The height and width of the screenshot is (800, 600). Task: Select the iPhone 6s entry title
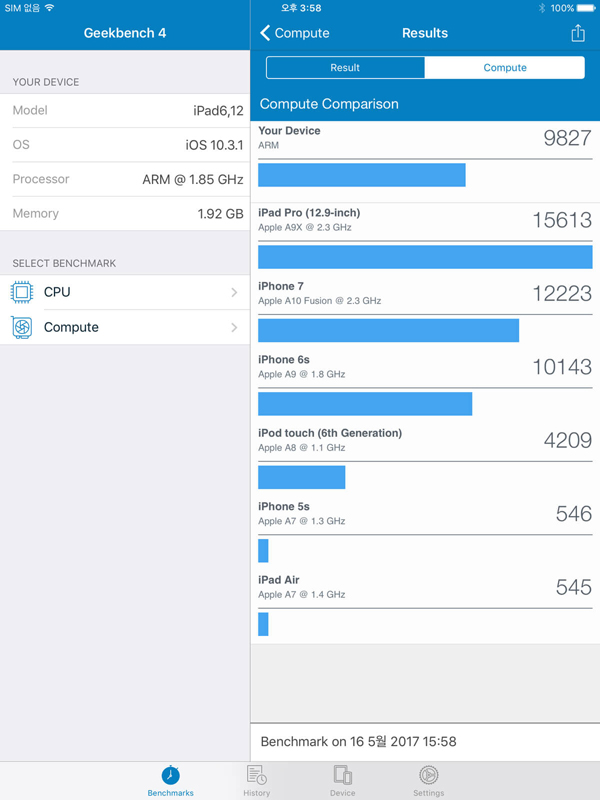click(284, 360)
